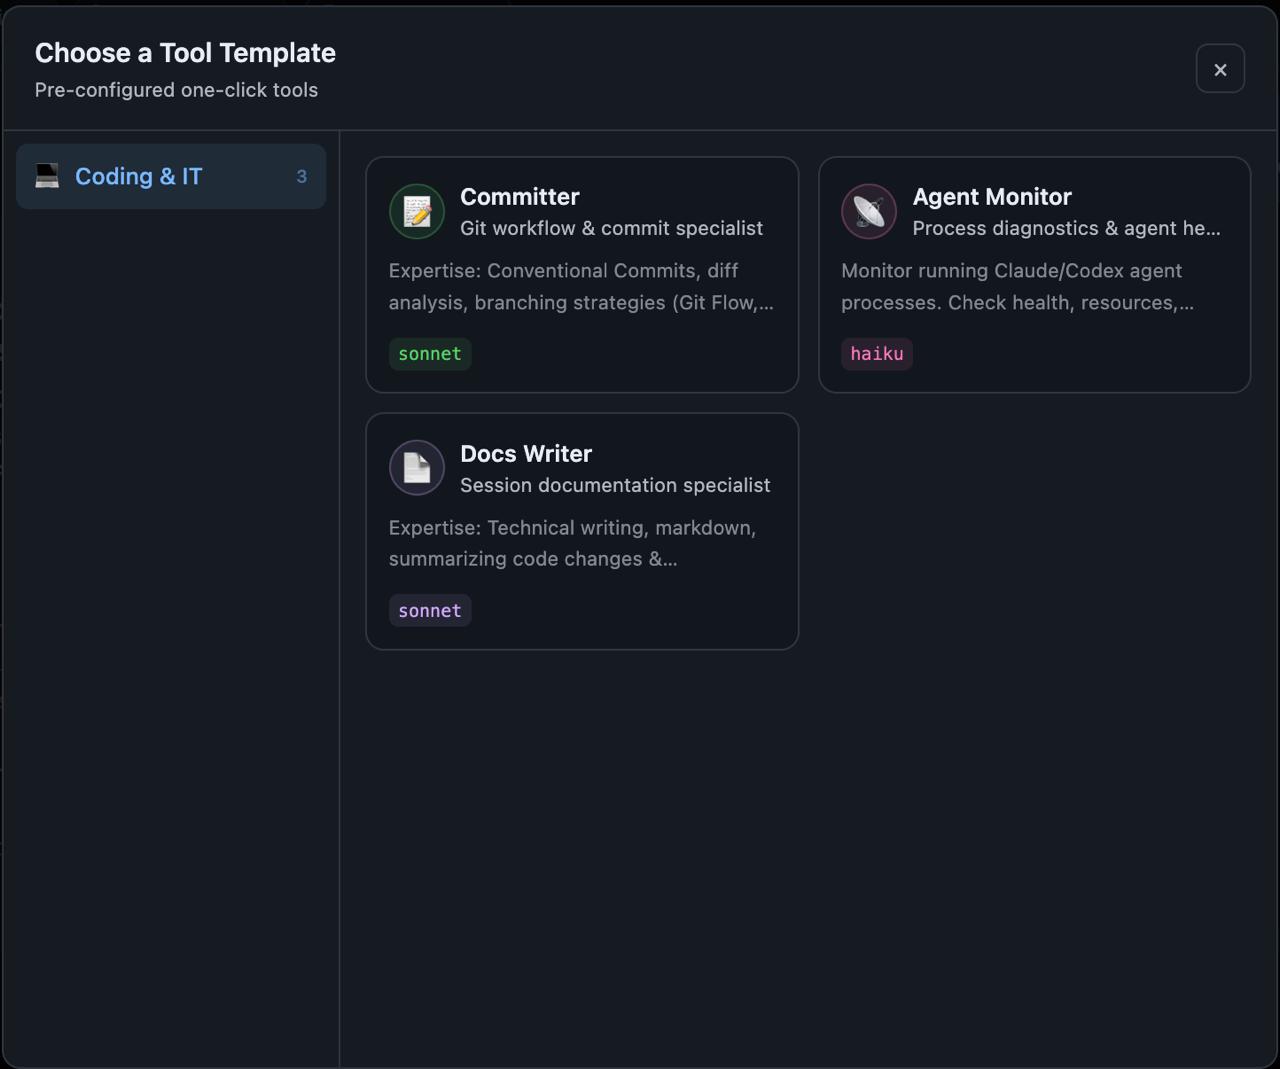The width and height of the screenshot is (1280, 1069).
Task: Click the Process diagnostics subtitle text
Action: [x=1065, y=229]
